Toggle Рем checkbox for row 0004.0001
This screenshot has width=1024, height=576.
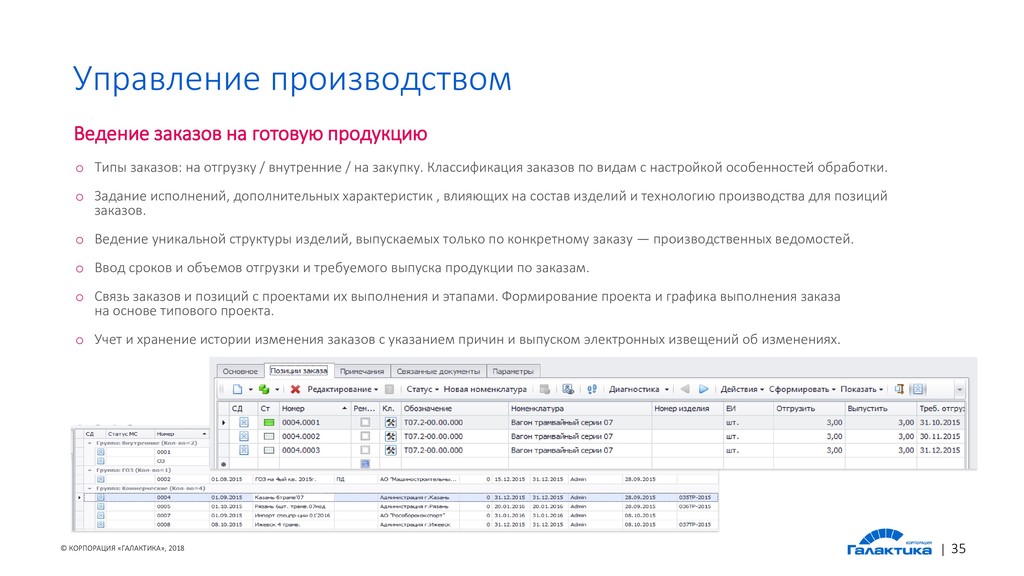[365, 423]
